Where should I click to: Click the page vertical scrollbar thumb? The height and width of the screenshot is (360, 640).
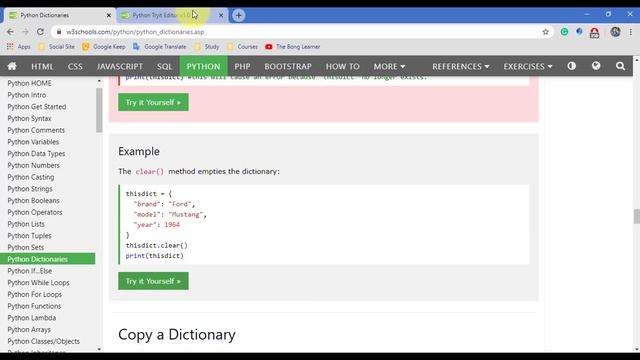click(636, 216)
